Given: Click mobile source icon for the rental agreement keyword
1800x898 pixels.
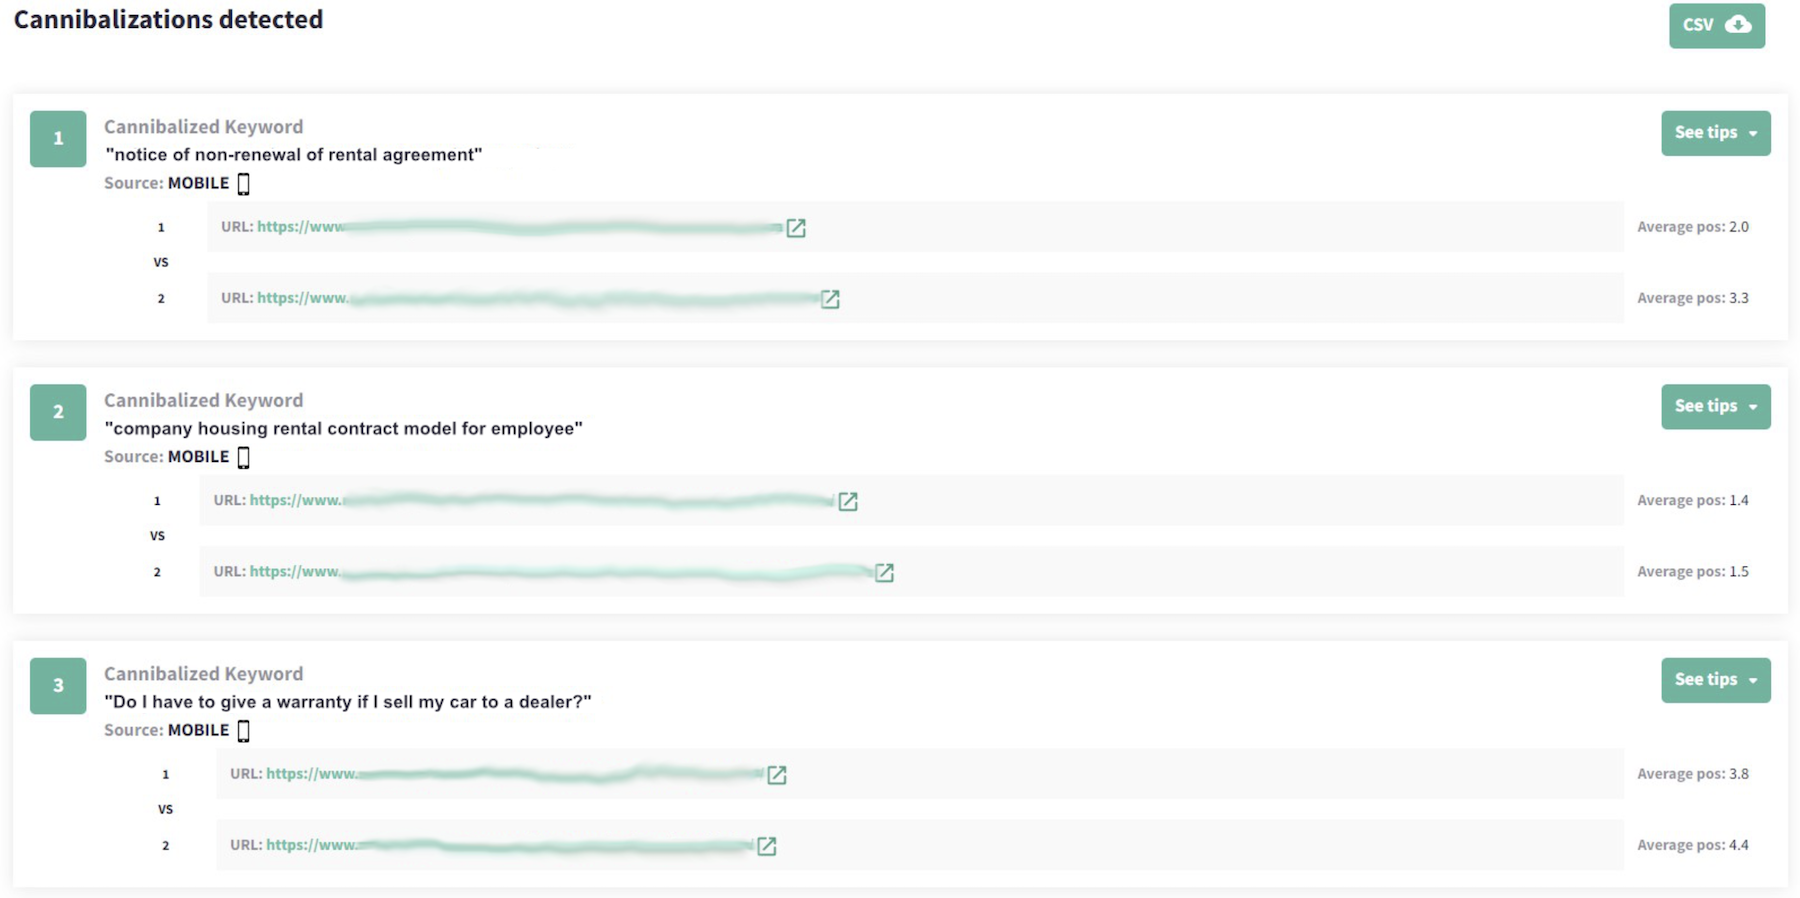Looking at the screenshot, I should point(242,183).
